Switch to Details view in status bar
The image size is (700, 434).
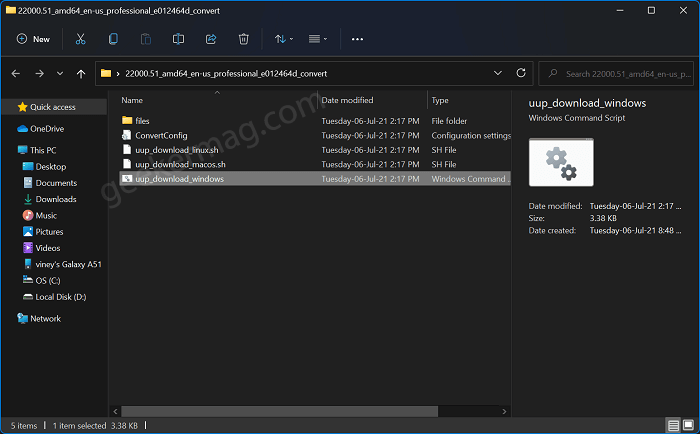(673, 425)
